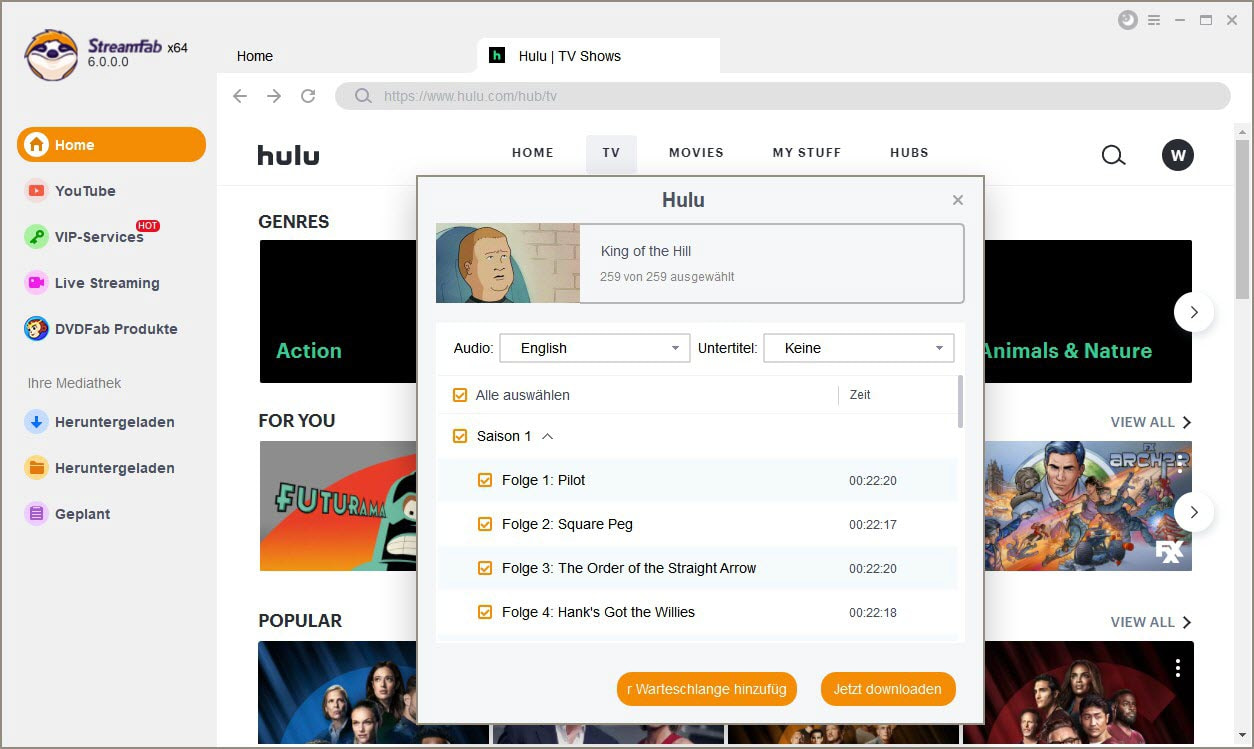Uncheck Folge 2: Square Peg

pos(485,524)
